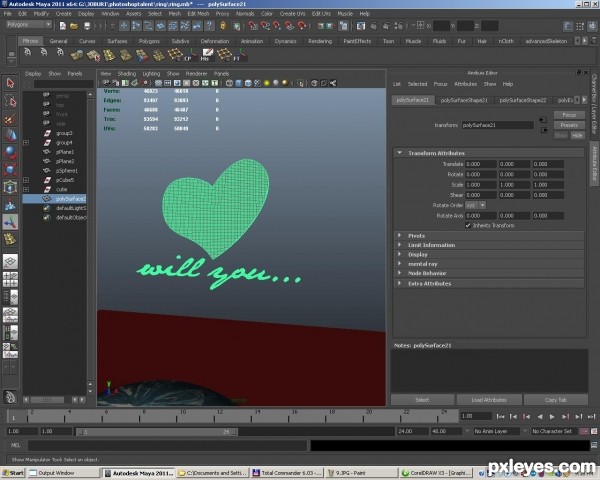Open the Edit Mesh menu

(x=198, y=13)
